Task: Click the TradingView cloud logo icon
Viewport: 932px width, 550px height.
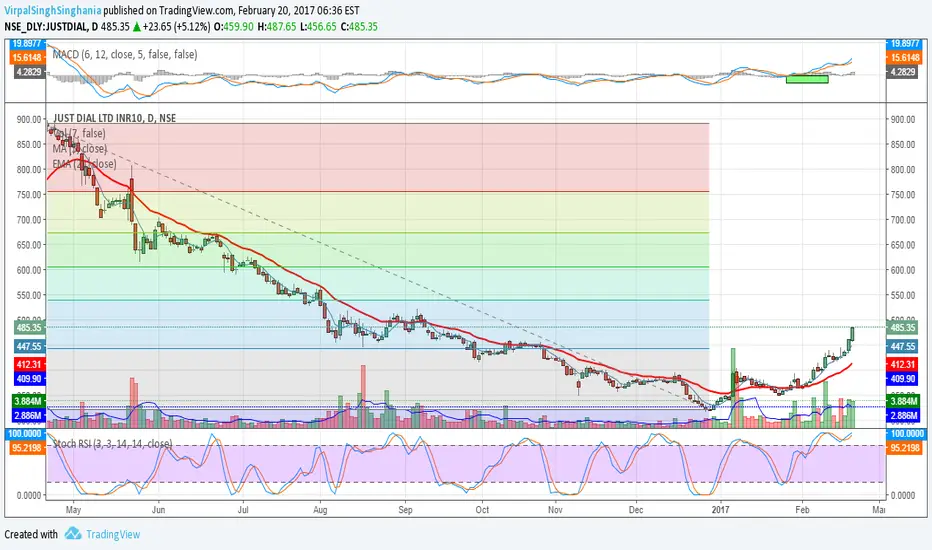Action: (73, 533)
